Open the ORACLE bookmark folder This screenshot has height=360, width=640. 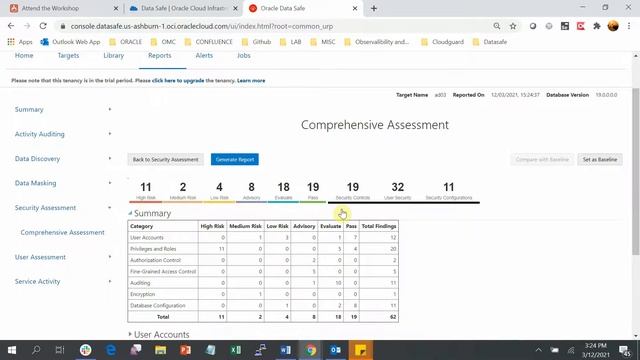pyautogui.click(x=125, y=42)
